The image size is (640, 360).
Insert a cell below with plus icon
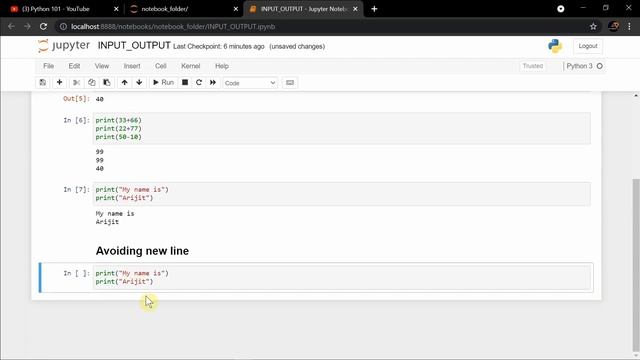60,82
